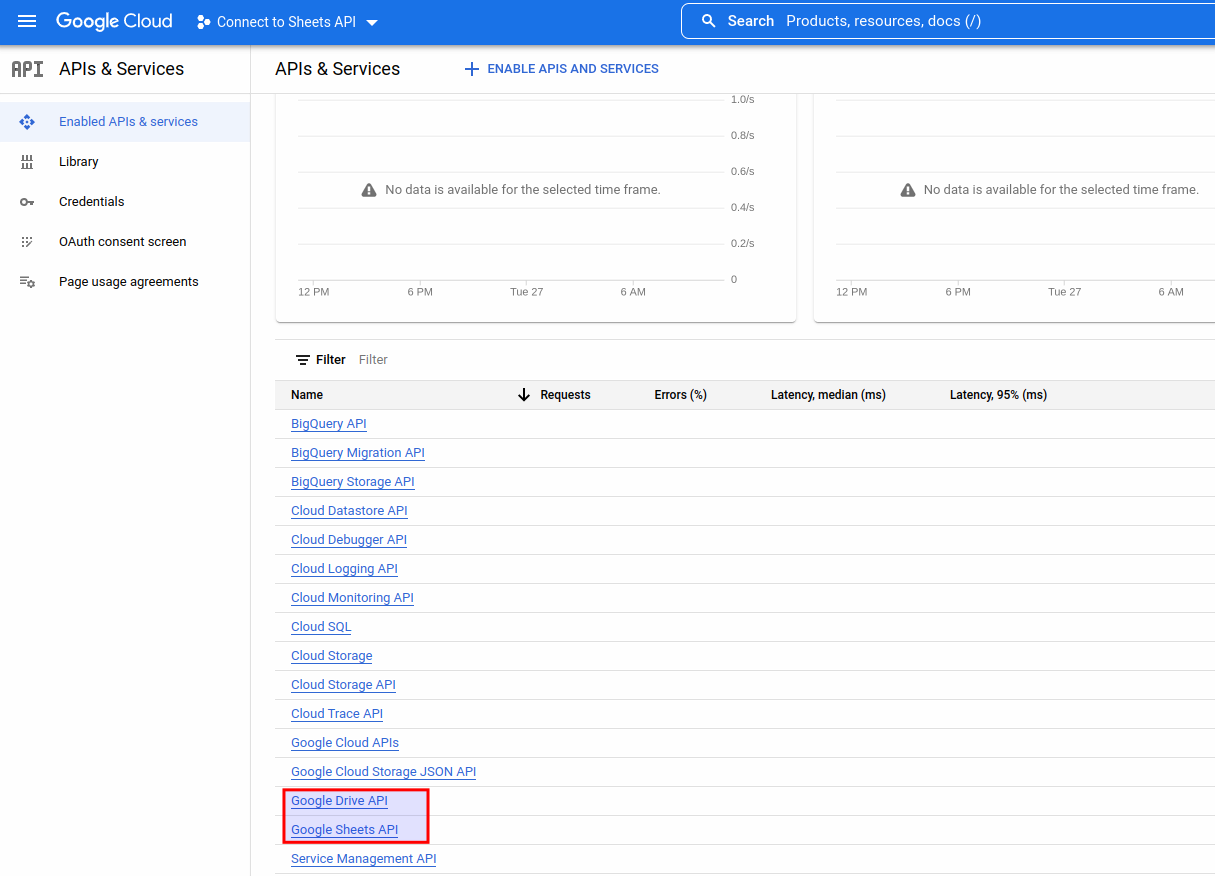This screenshot has height=876, width=1215.
Task: Click the project hexagon icon
Action: tap(204, 22)
